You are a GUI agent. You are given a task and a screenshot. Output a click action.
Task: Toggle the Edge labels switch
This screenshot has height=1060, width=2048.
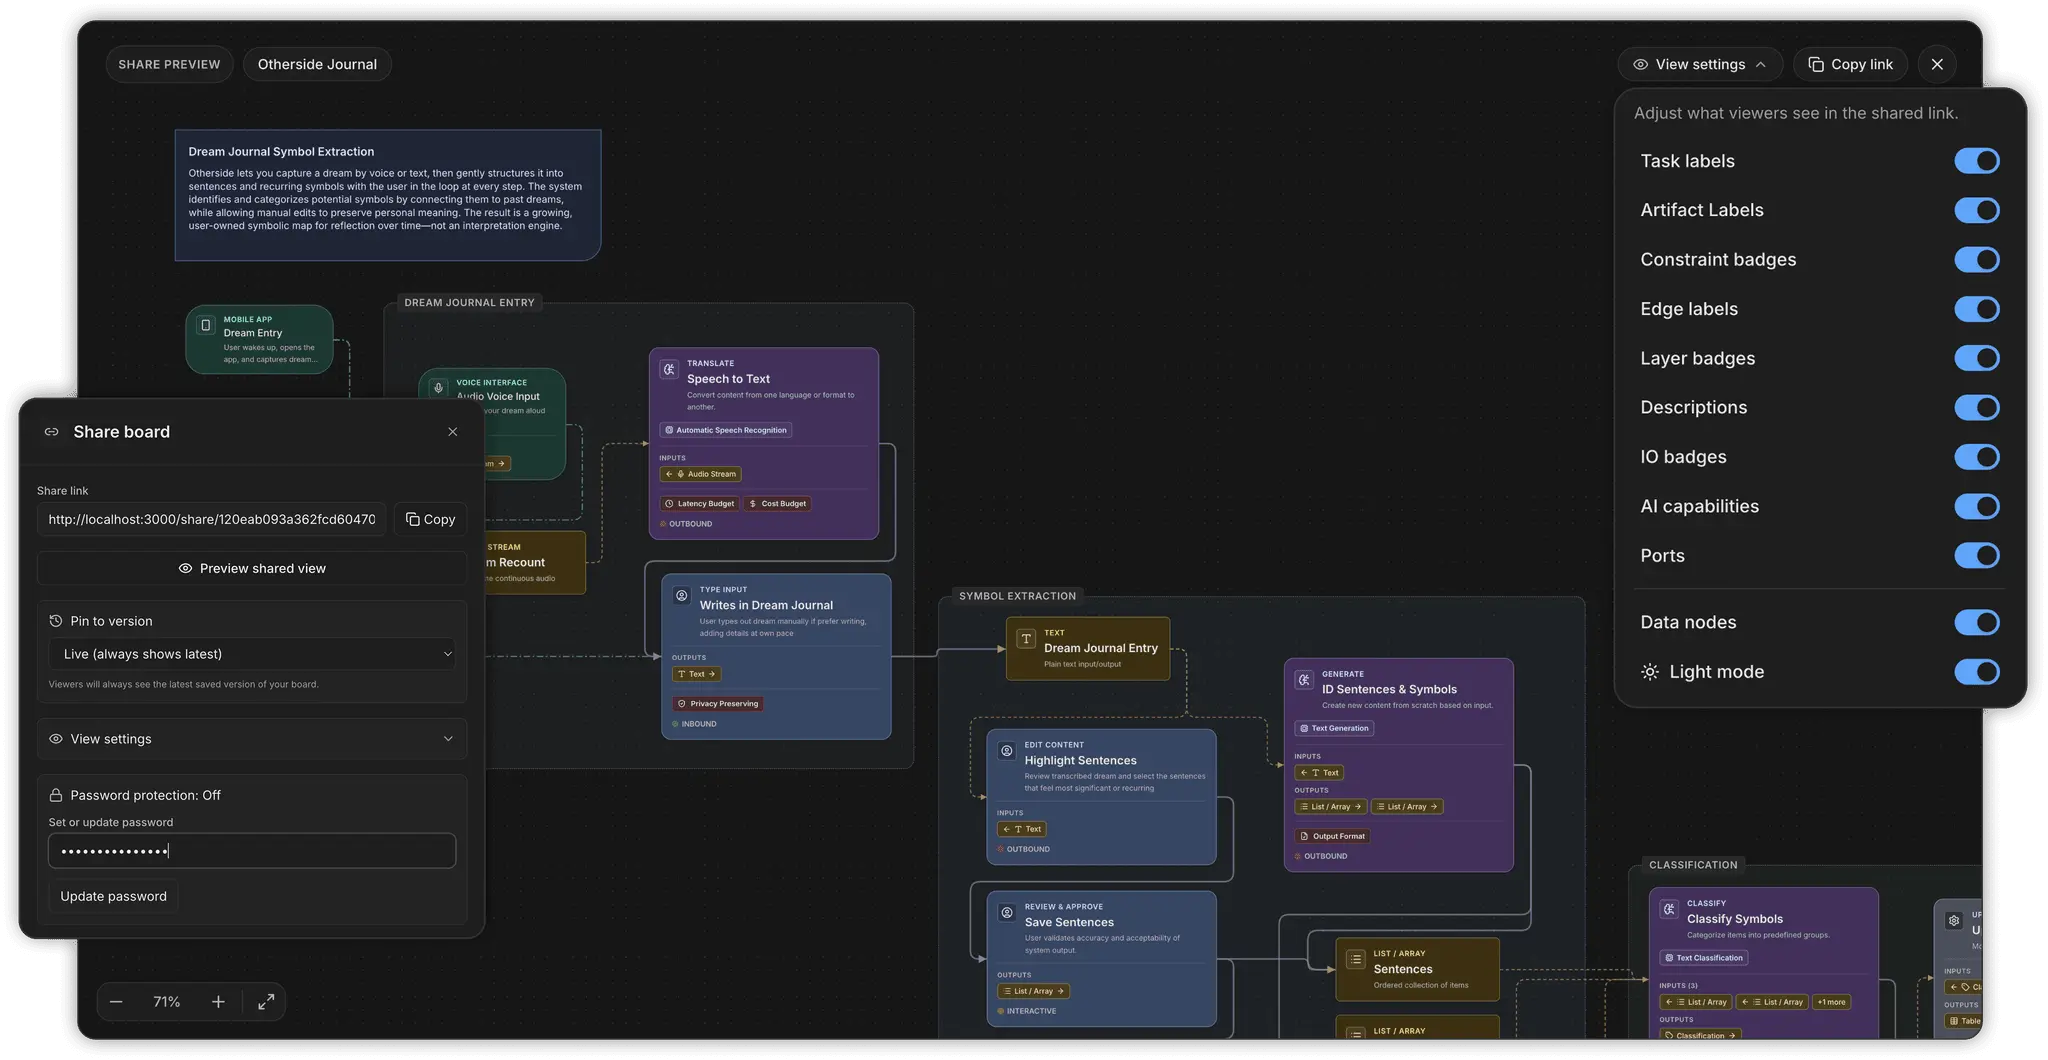click(1976, 309)
